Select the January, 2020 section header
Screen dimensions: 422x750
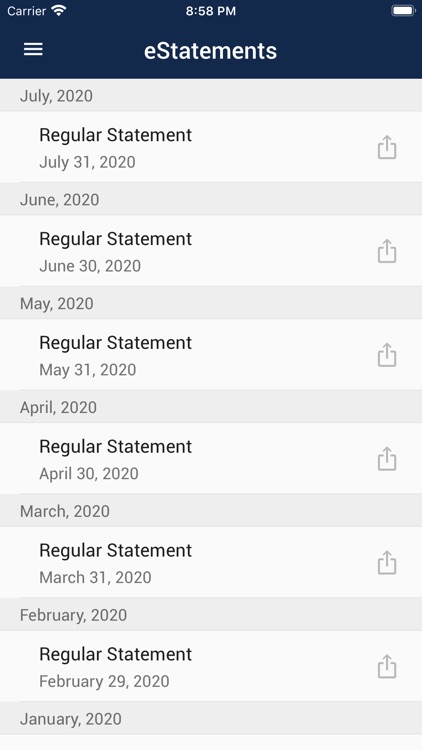(211, 718)
